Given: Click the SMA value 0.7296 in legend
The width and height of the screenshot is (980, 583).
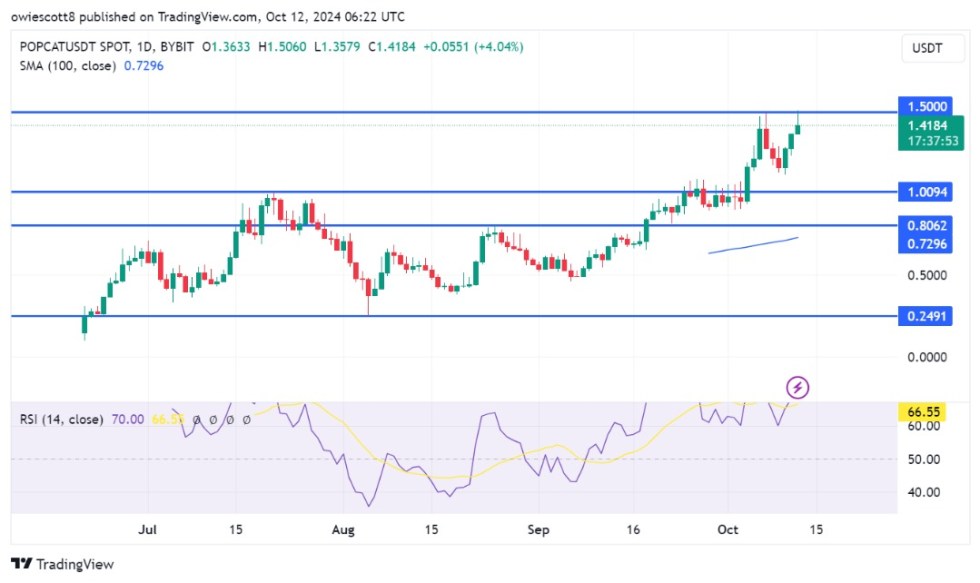Looking at the screenshot, I should (143, 65).
